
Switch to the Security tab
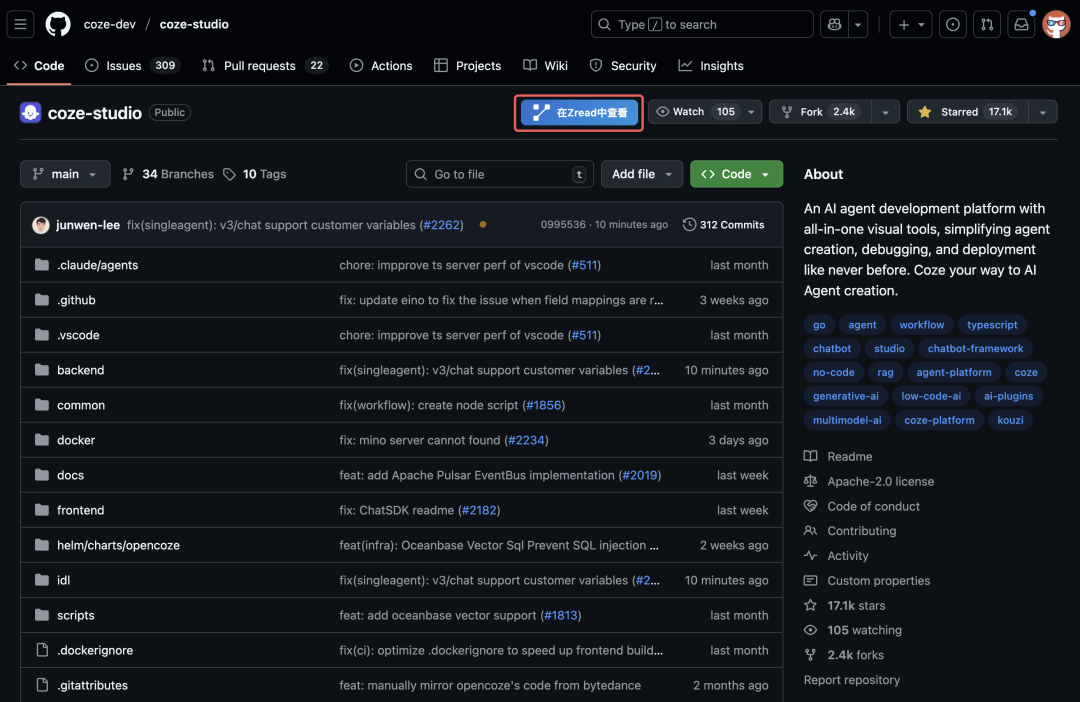[x=623, y=65]
